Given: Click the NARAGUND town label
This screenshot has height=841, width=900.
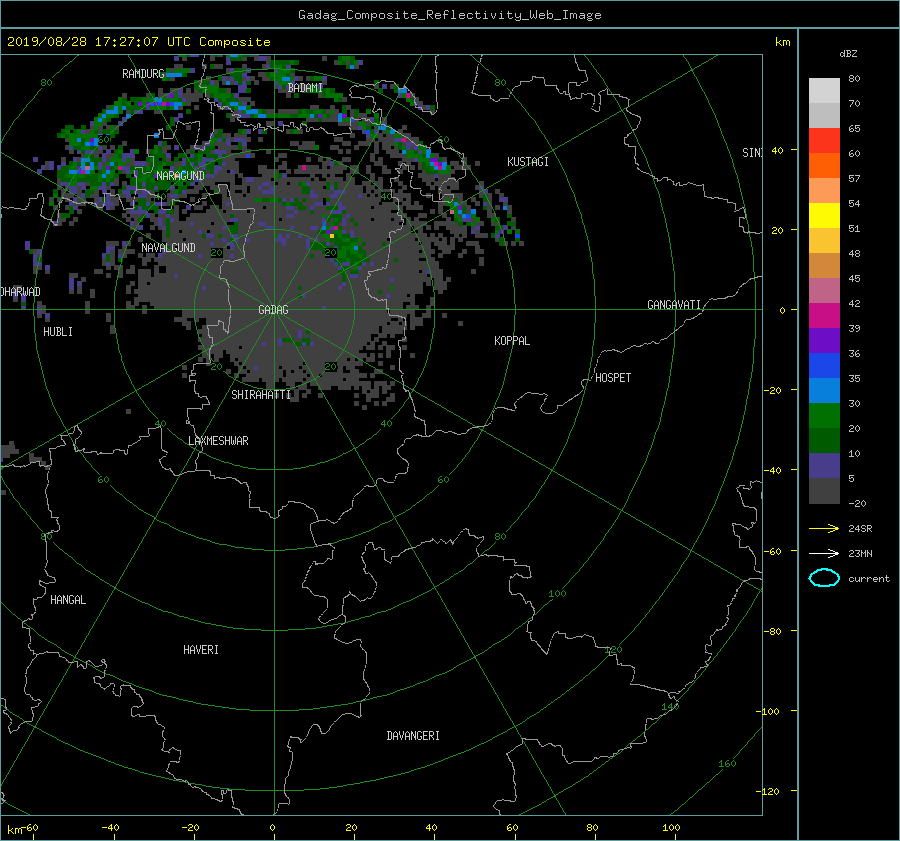Looking at the screenshot, I should (180, 176).
